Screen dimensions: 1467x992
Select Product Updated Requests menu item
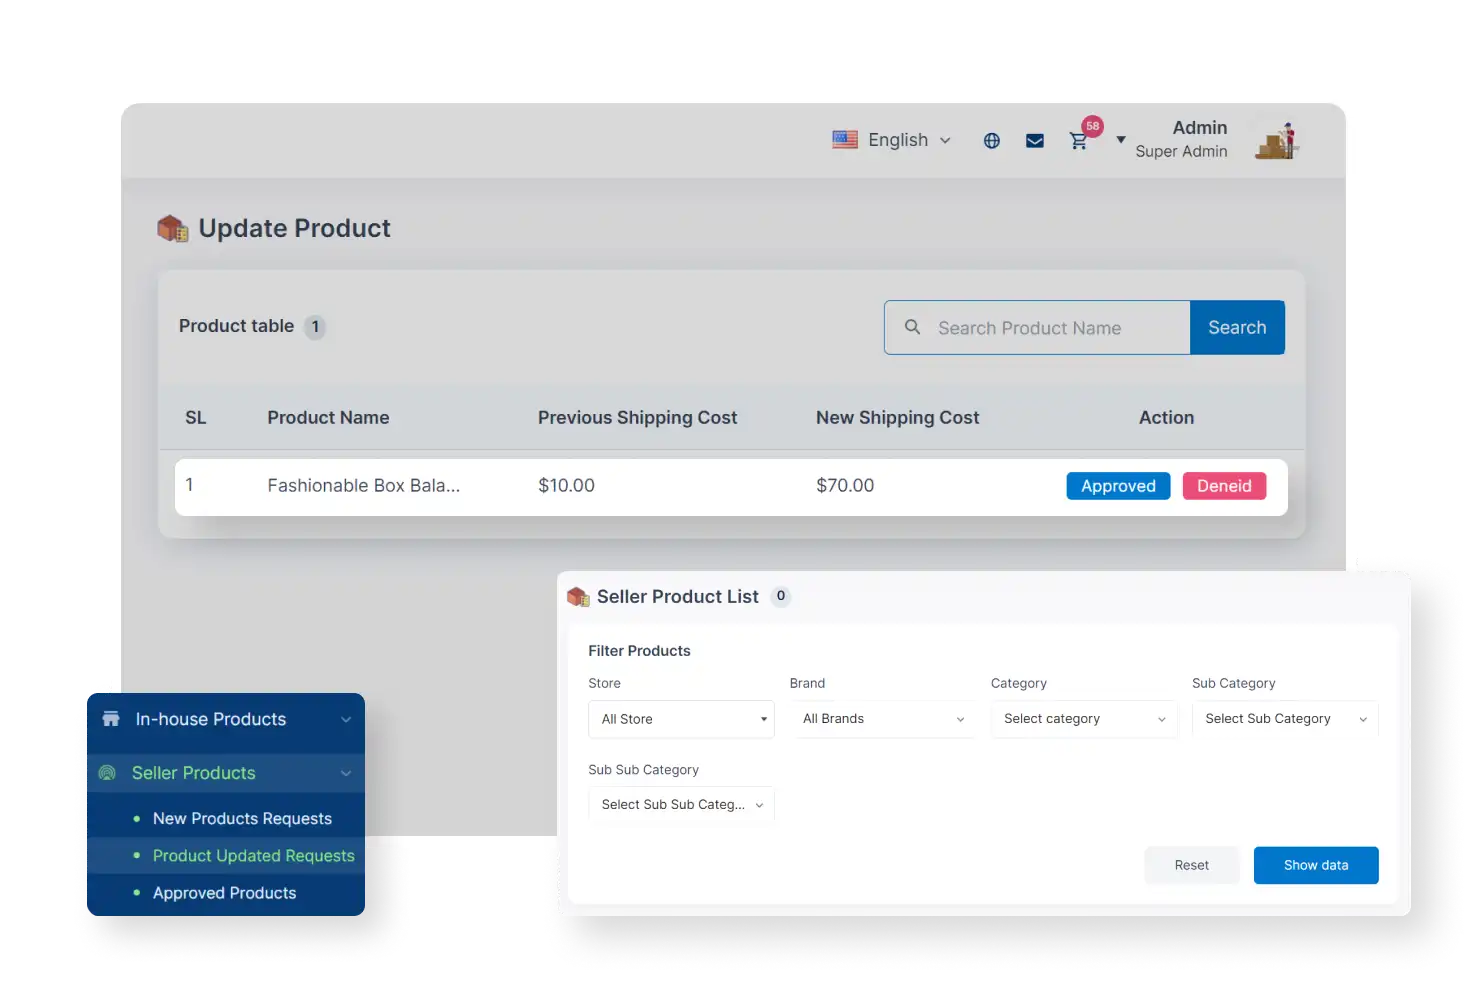(x=253, y=855)
